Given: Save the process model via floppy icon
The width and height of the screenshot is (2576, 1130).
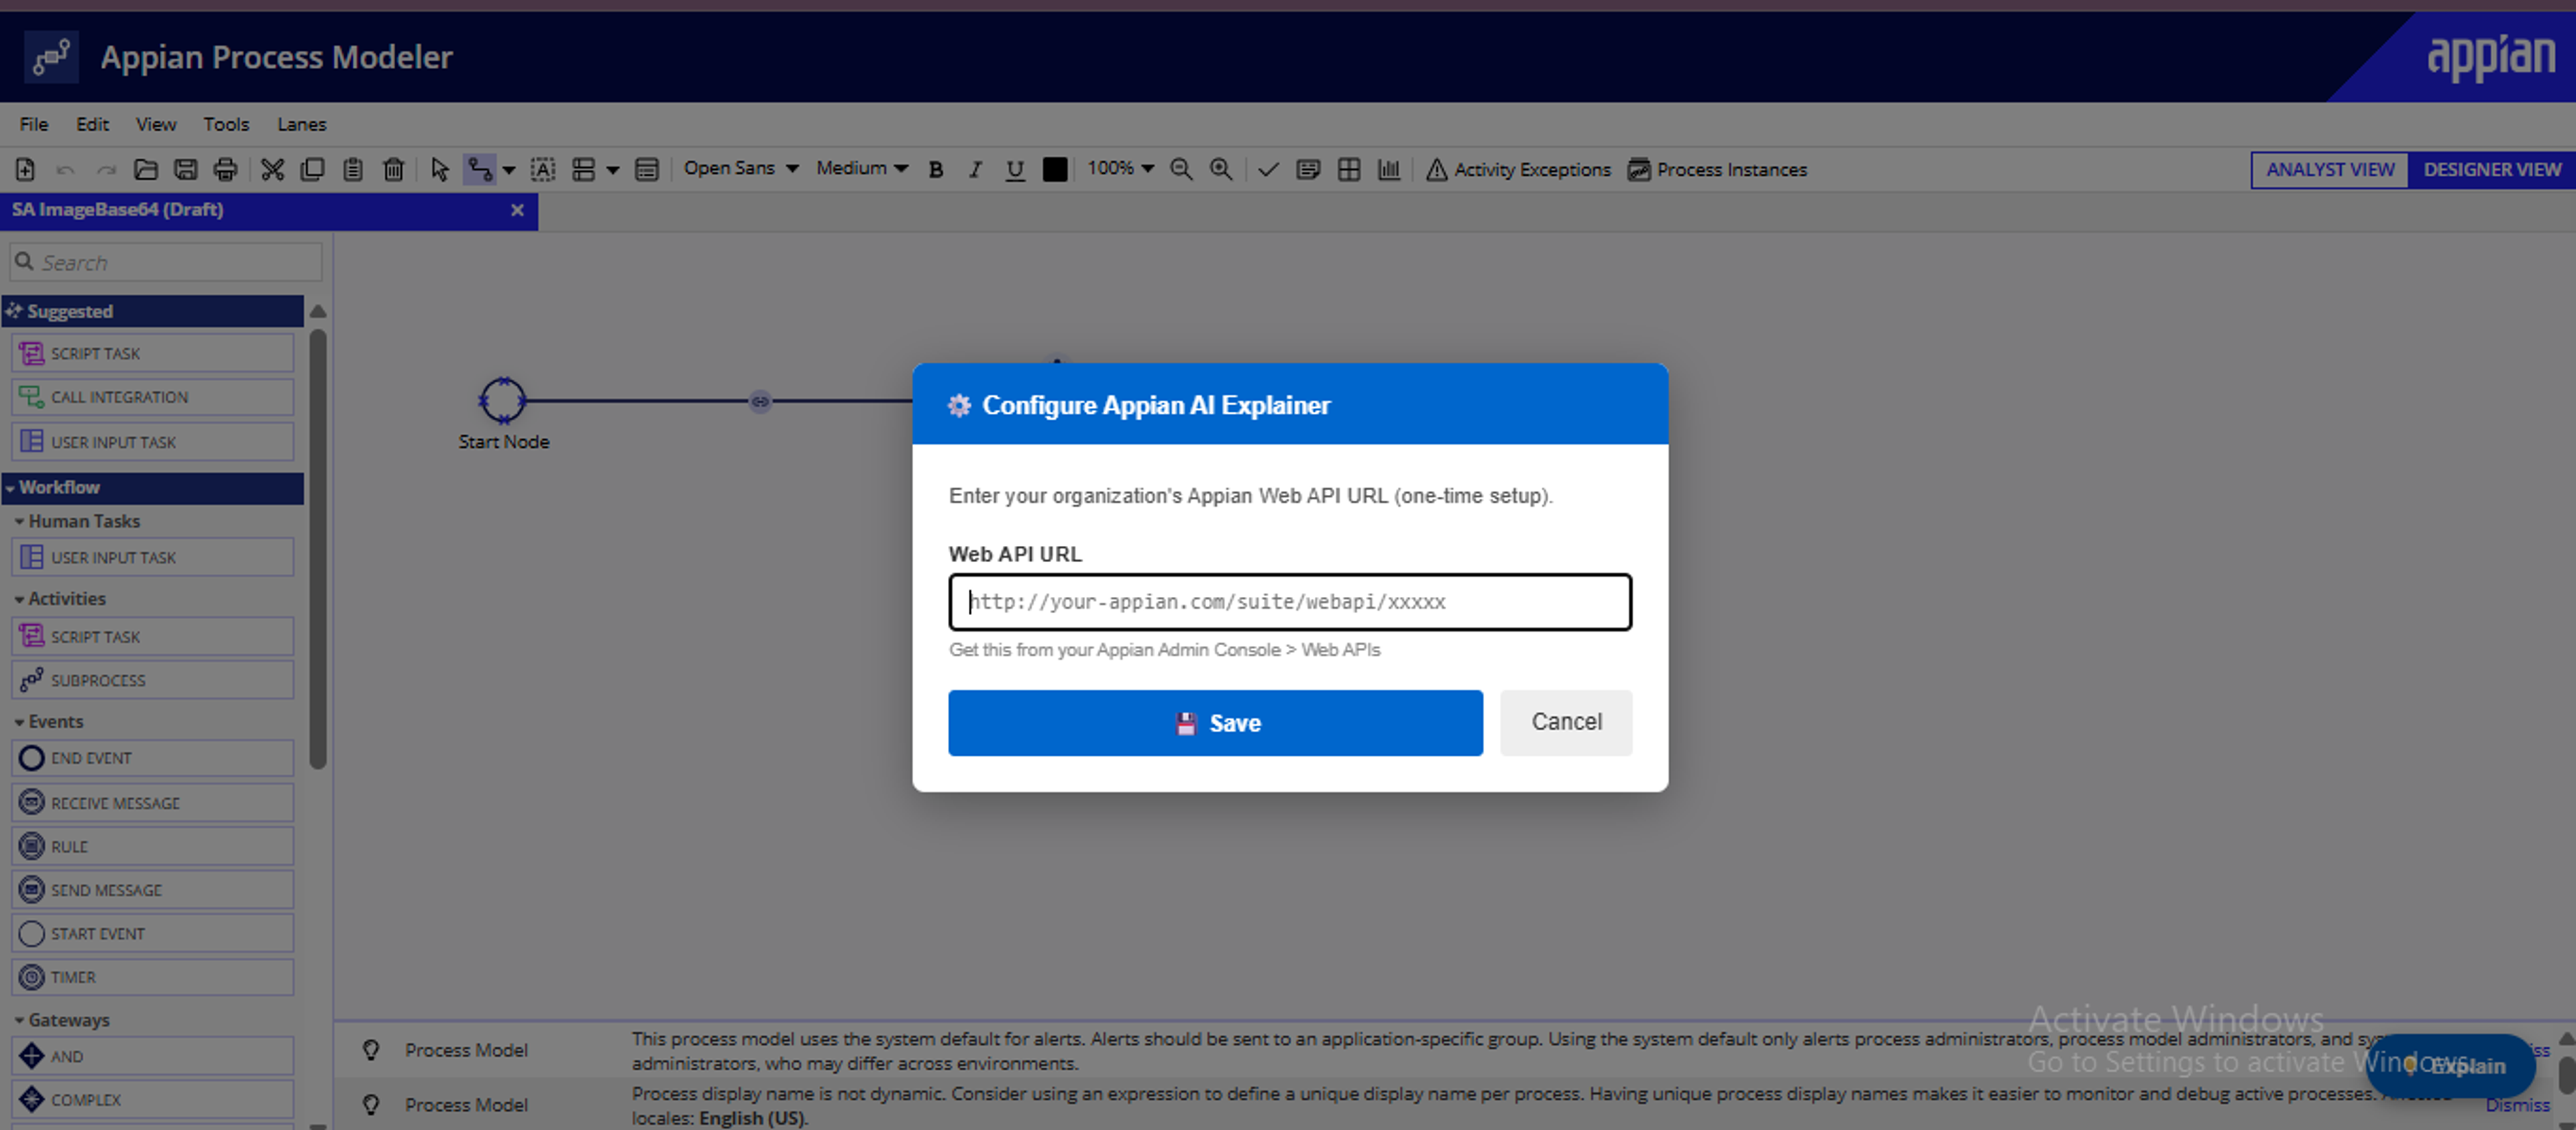Looking at the screenshot, I should click(186, 169).
